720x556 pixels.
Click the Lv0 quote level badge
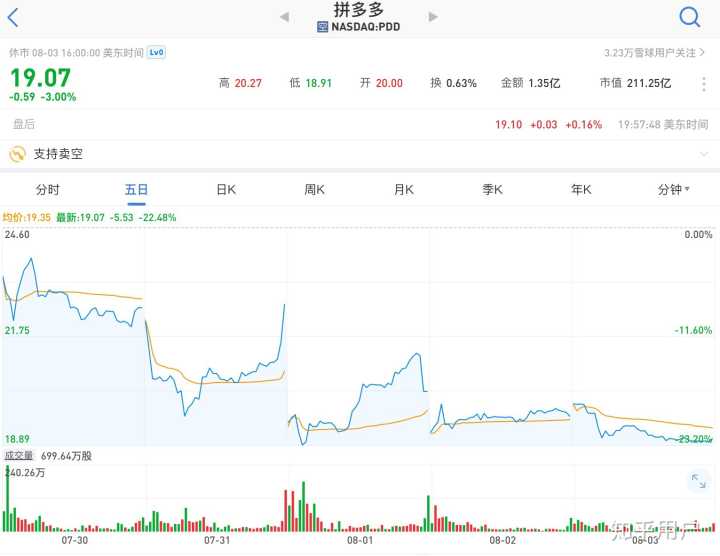(x=156, y=52)
